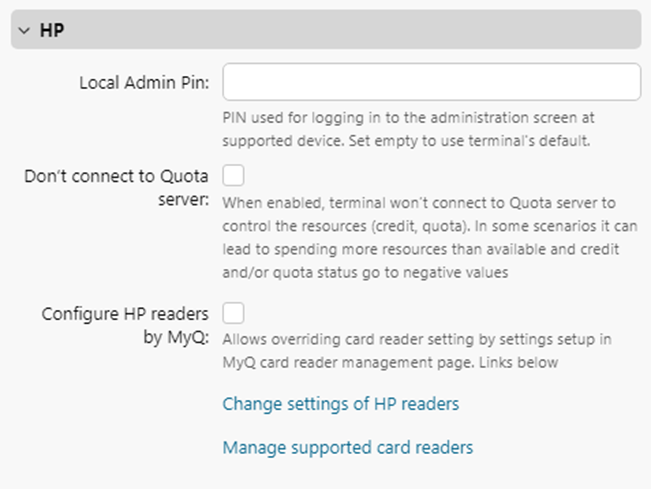Focus the Local Admin Pin input field
The width and height of the screenshot is (651, 489).
point(431,82)
